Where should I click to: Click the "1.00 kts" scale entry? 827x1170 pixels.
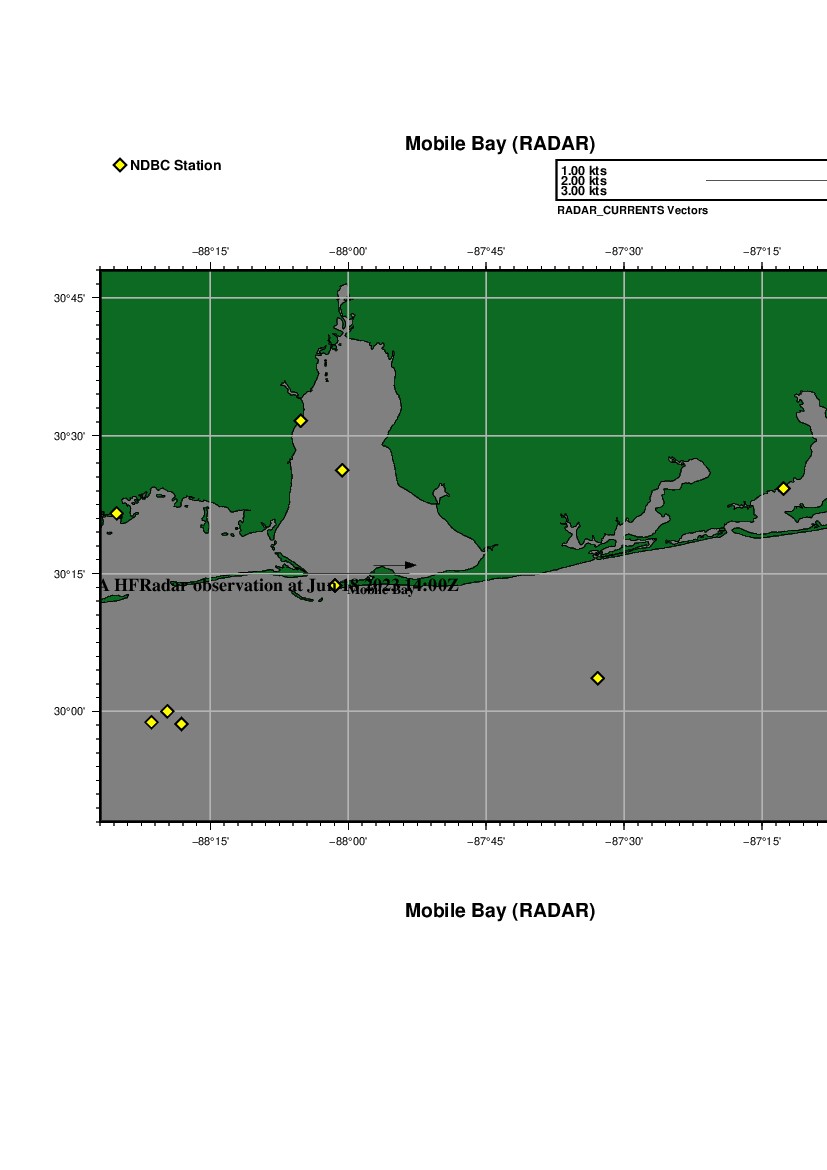583,171
